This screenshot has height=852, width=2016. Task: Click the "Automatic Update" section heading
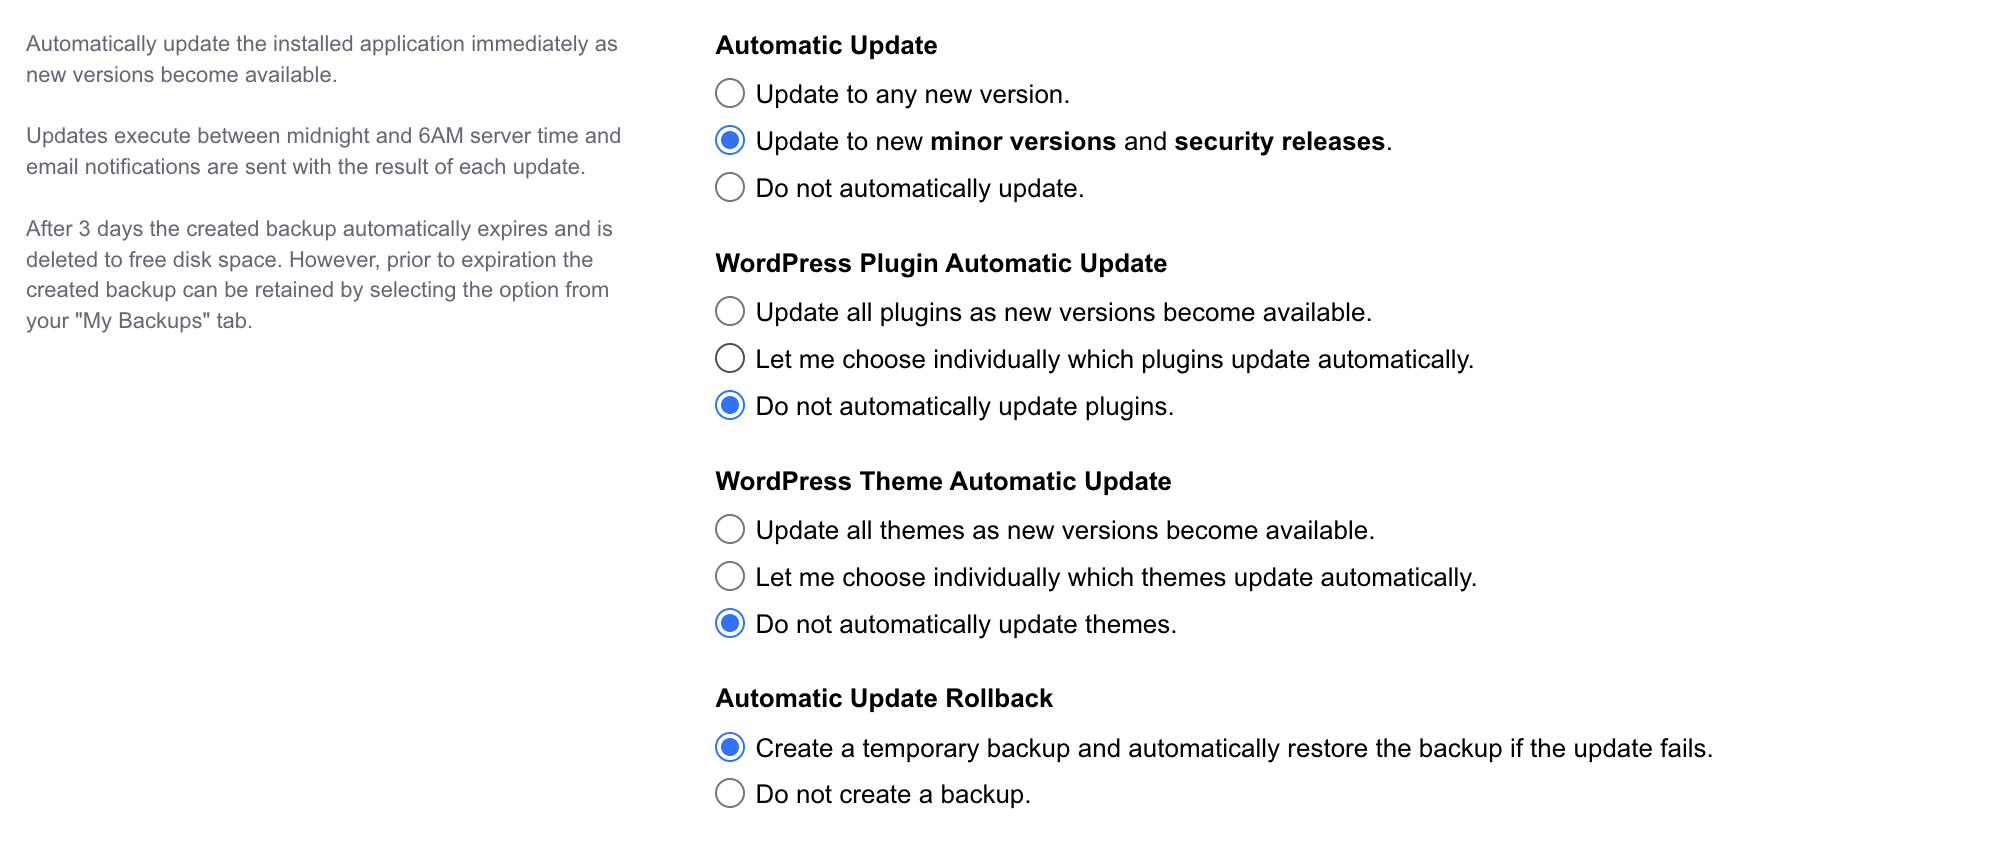[825, 45]
